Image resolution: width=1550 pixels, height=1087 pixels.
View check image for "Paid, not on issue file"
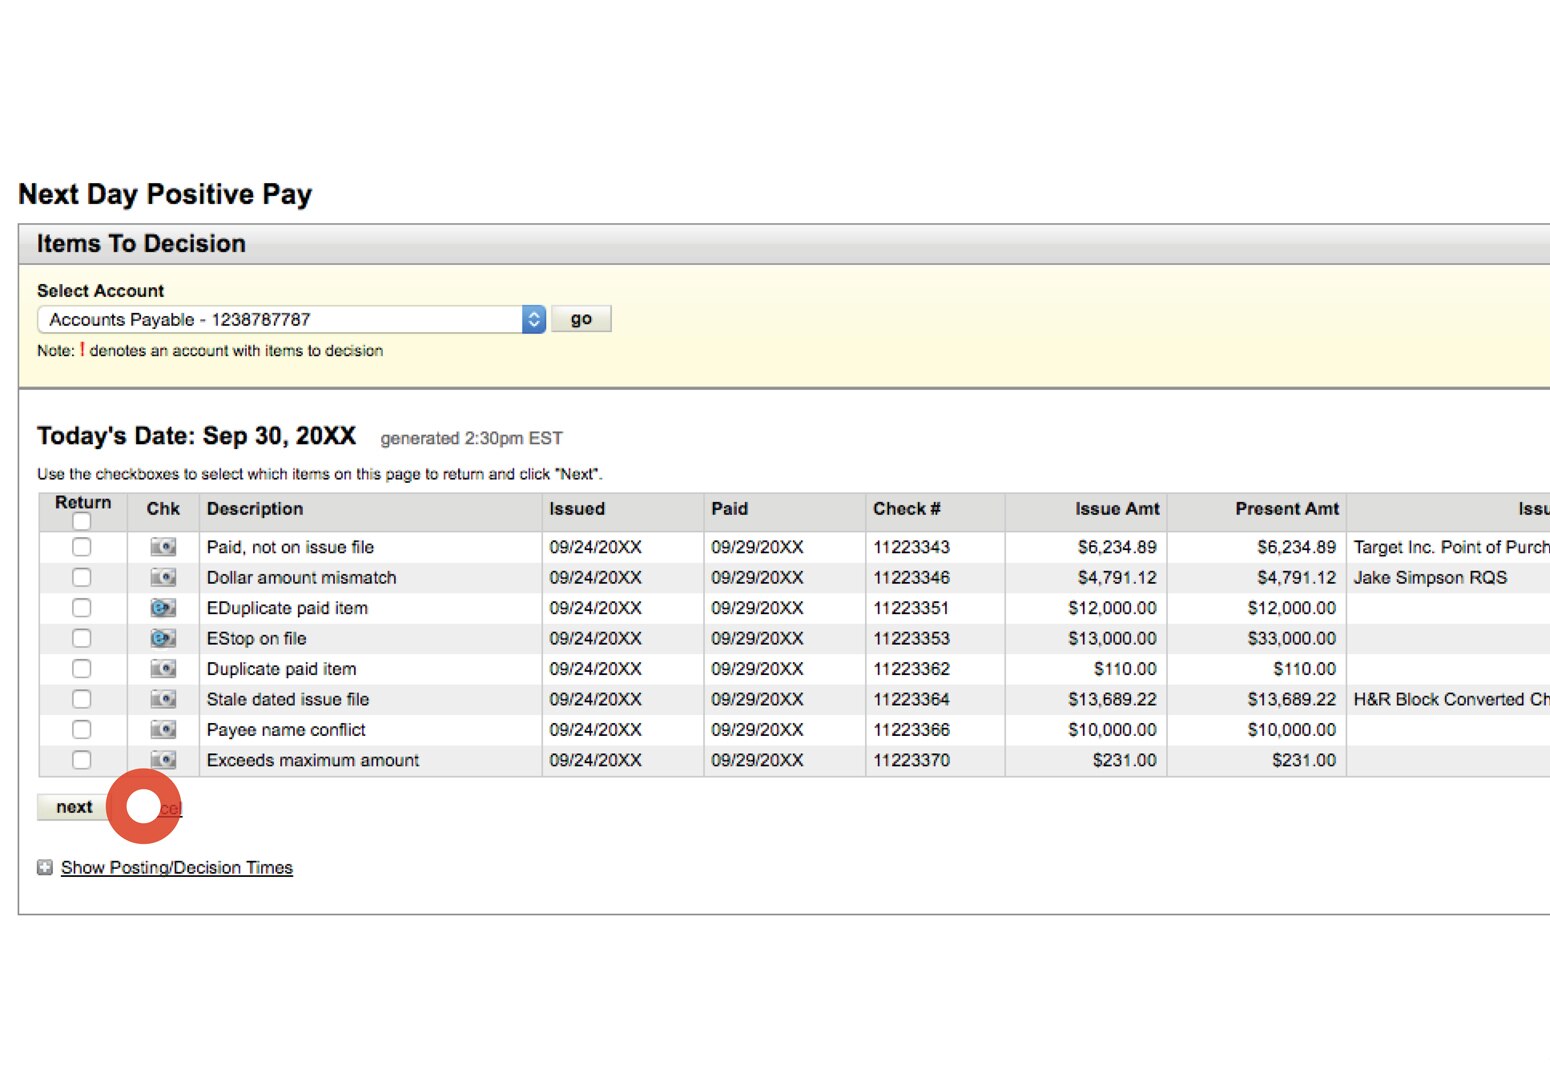[x=162, y=547]
